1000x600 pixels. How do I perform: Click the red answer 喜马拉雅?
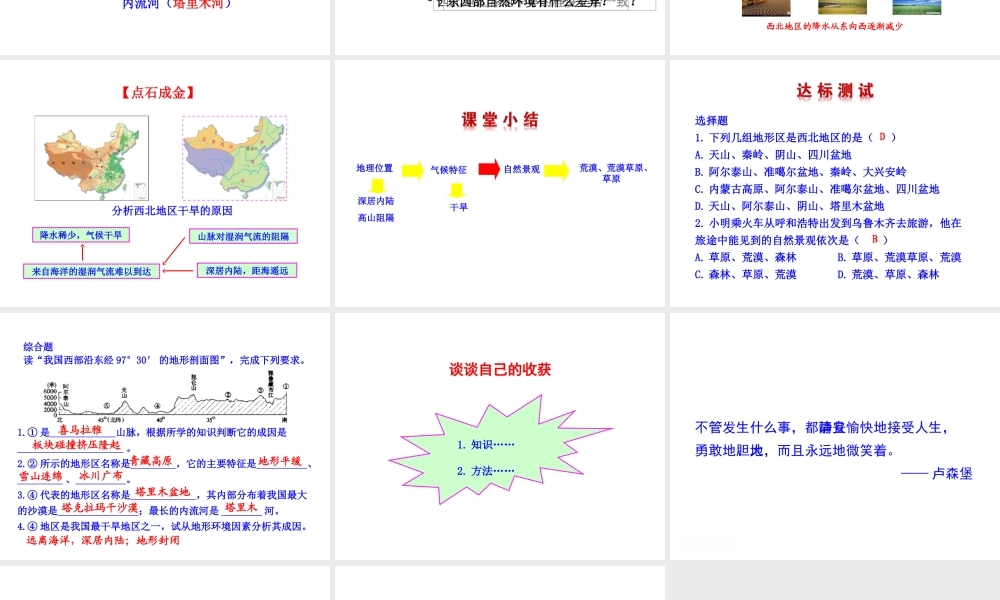point(80,430)
